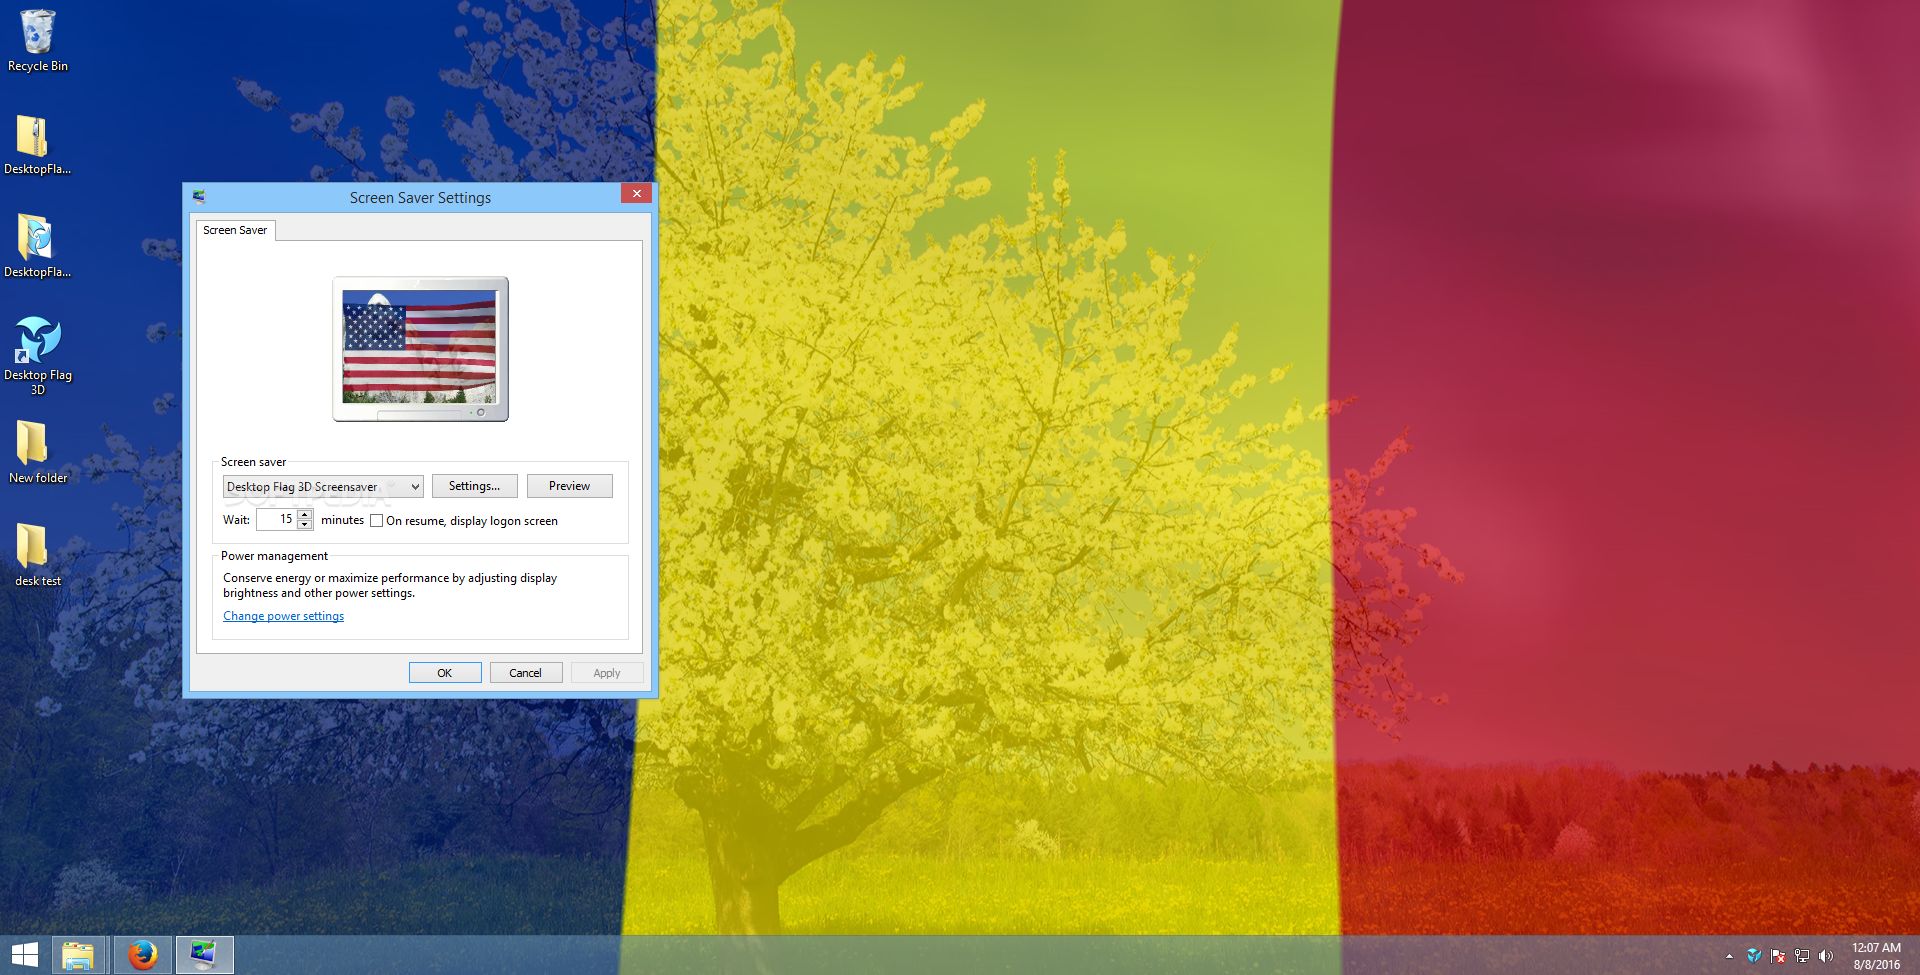
Task: Click the OK button
Action: 445,673
